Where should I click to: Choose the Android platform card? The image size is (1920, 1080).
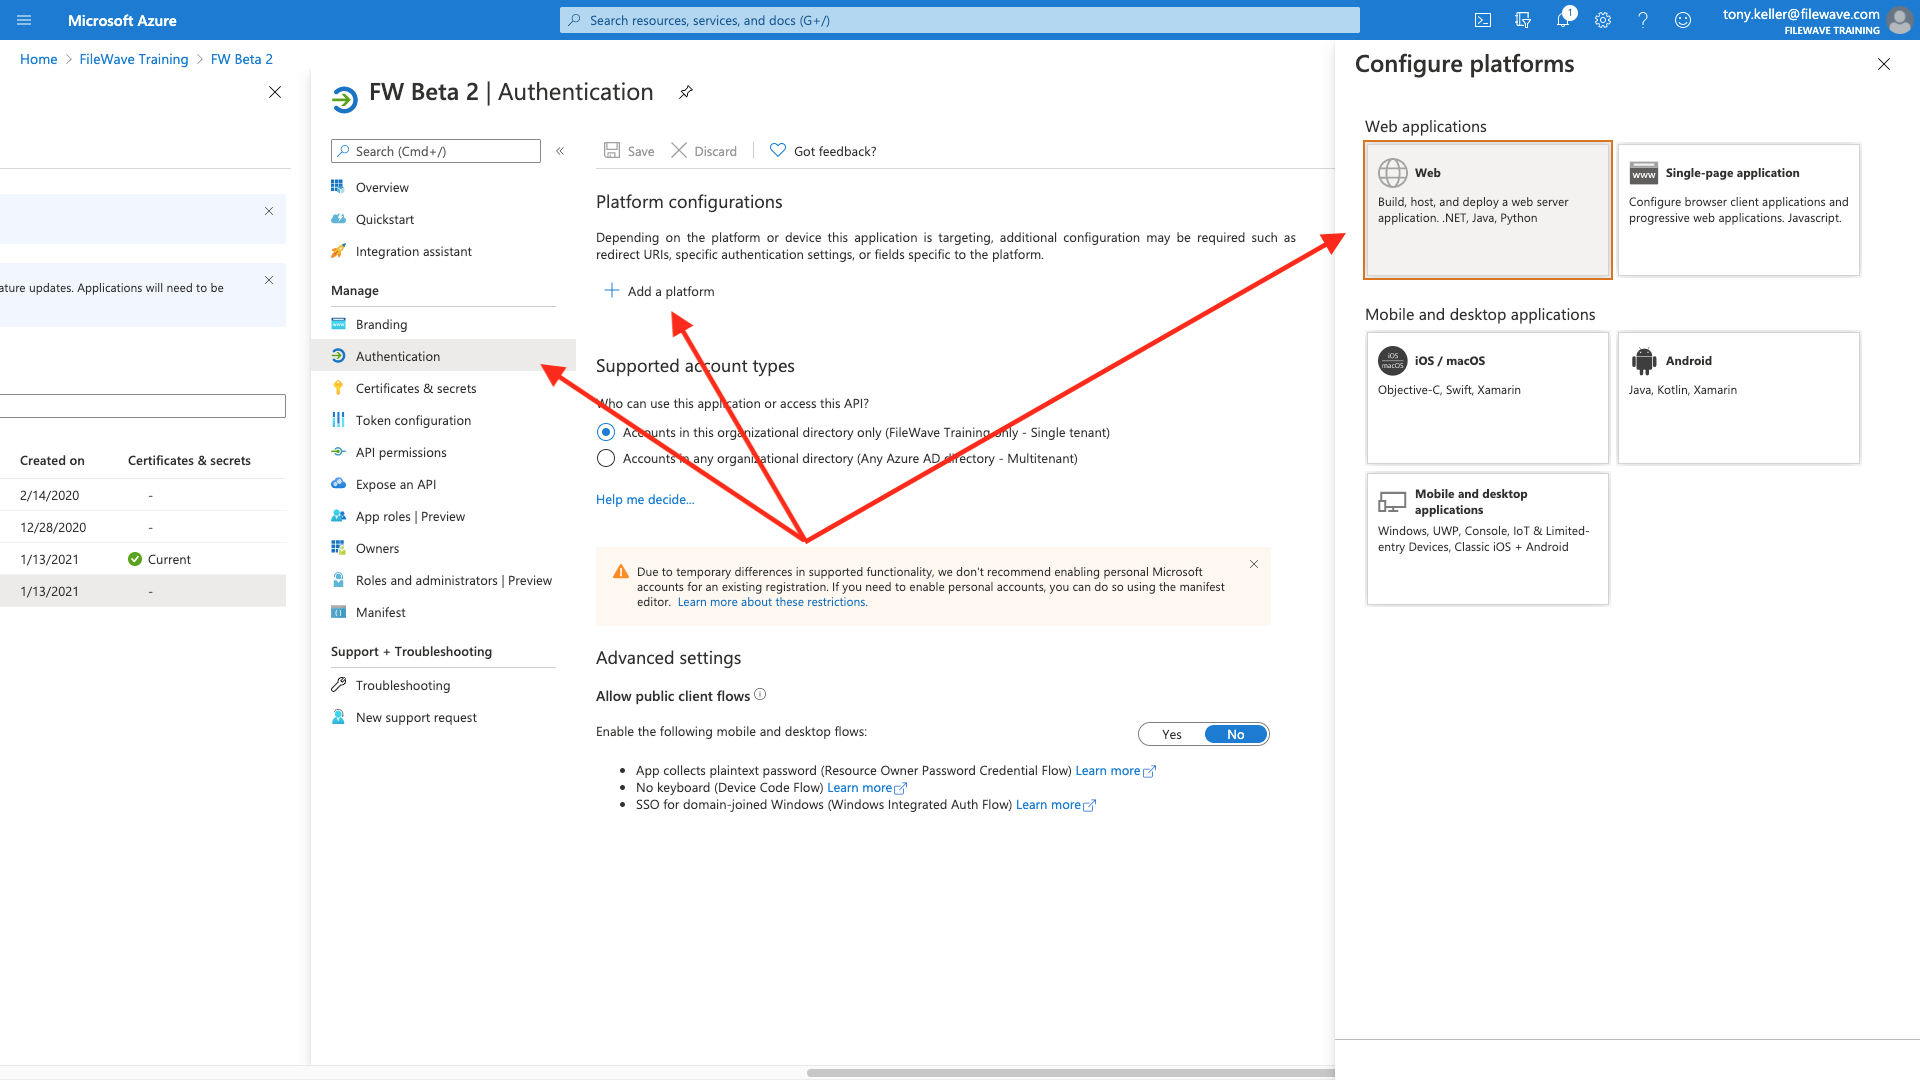[1739, 397]
